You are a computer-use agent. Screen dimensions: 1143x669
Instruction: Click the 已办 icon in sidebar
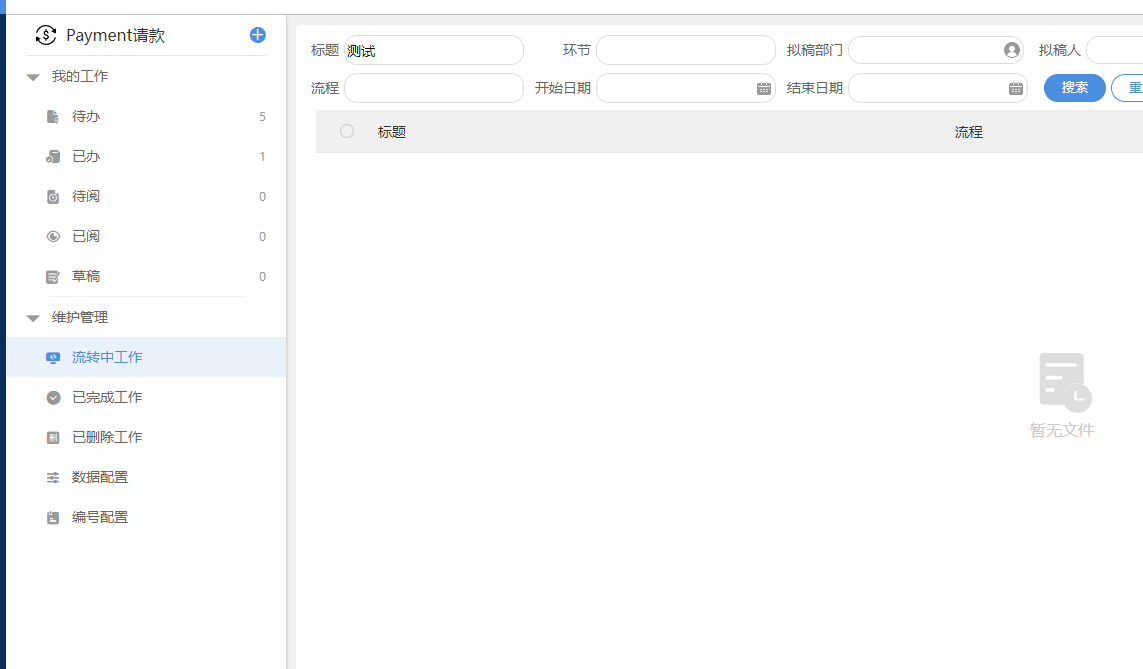click(53, 157)
